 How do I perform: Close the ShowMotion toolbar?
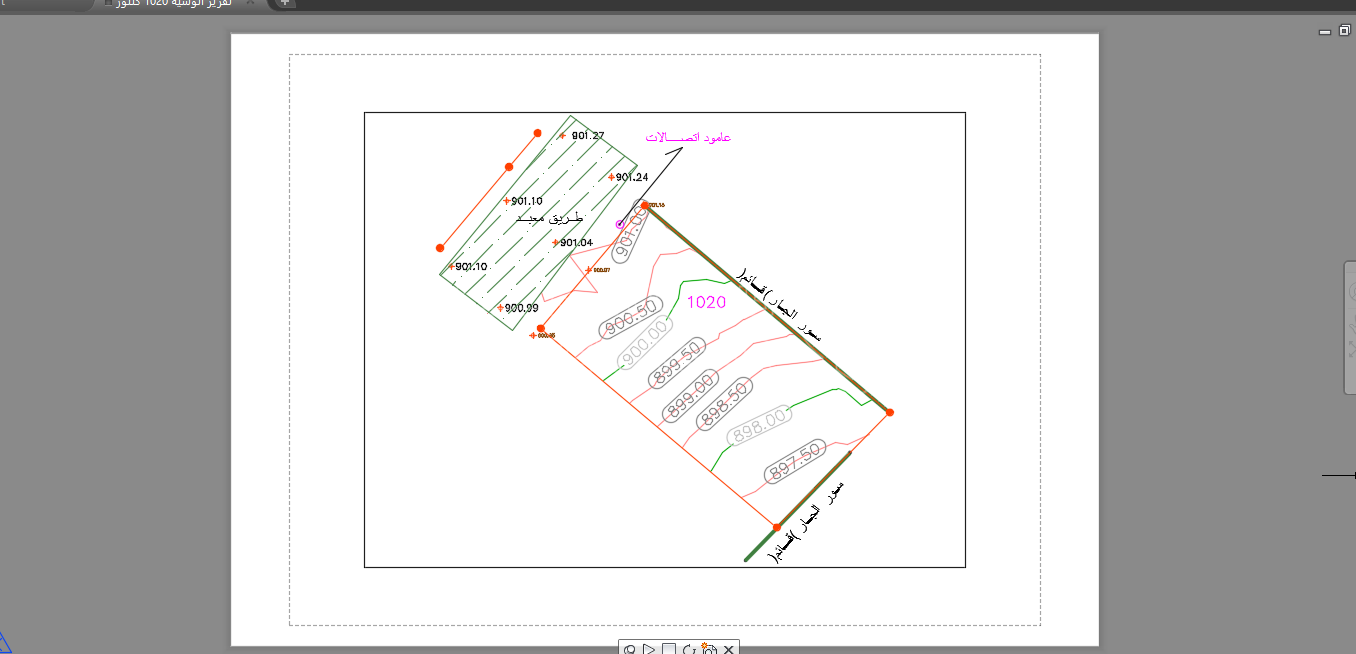pos(729,649)
